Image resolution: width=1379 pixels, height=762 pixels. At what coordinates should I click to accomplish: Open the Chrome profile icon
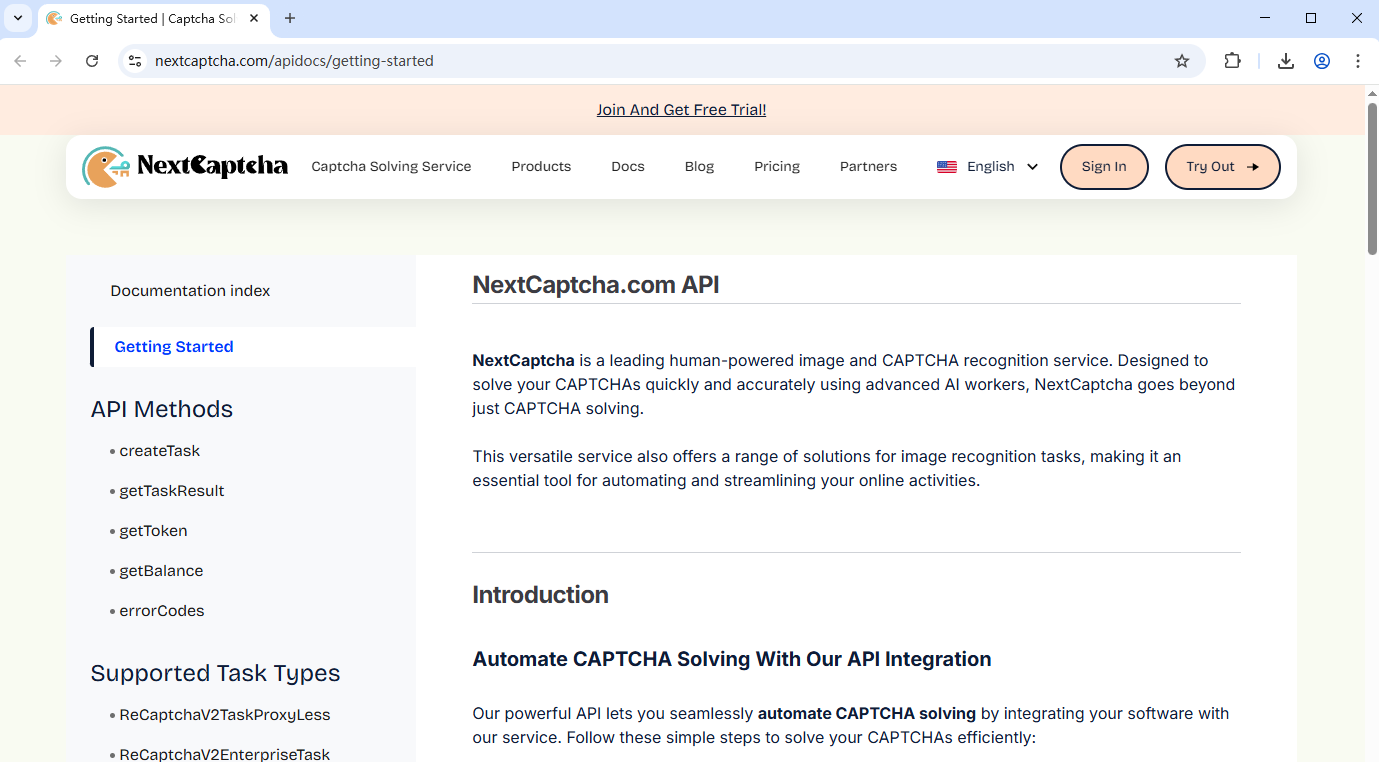[1322, 61]
